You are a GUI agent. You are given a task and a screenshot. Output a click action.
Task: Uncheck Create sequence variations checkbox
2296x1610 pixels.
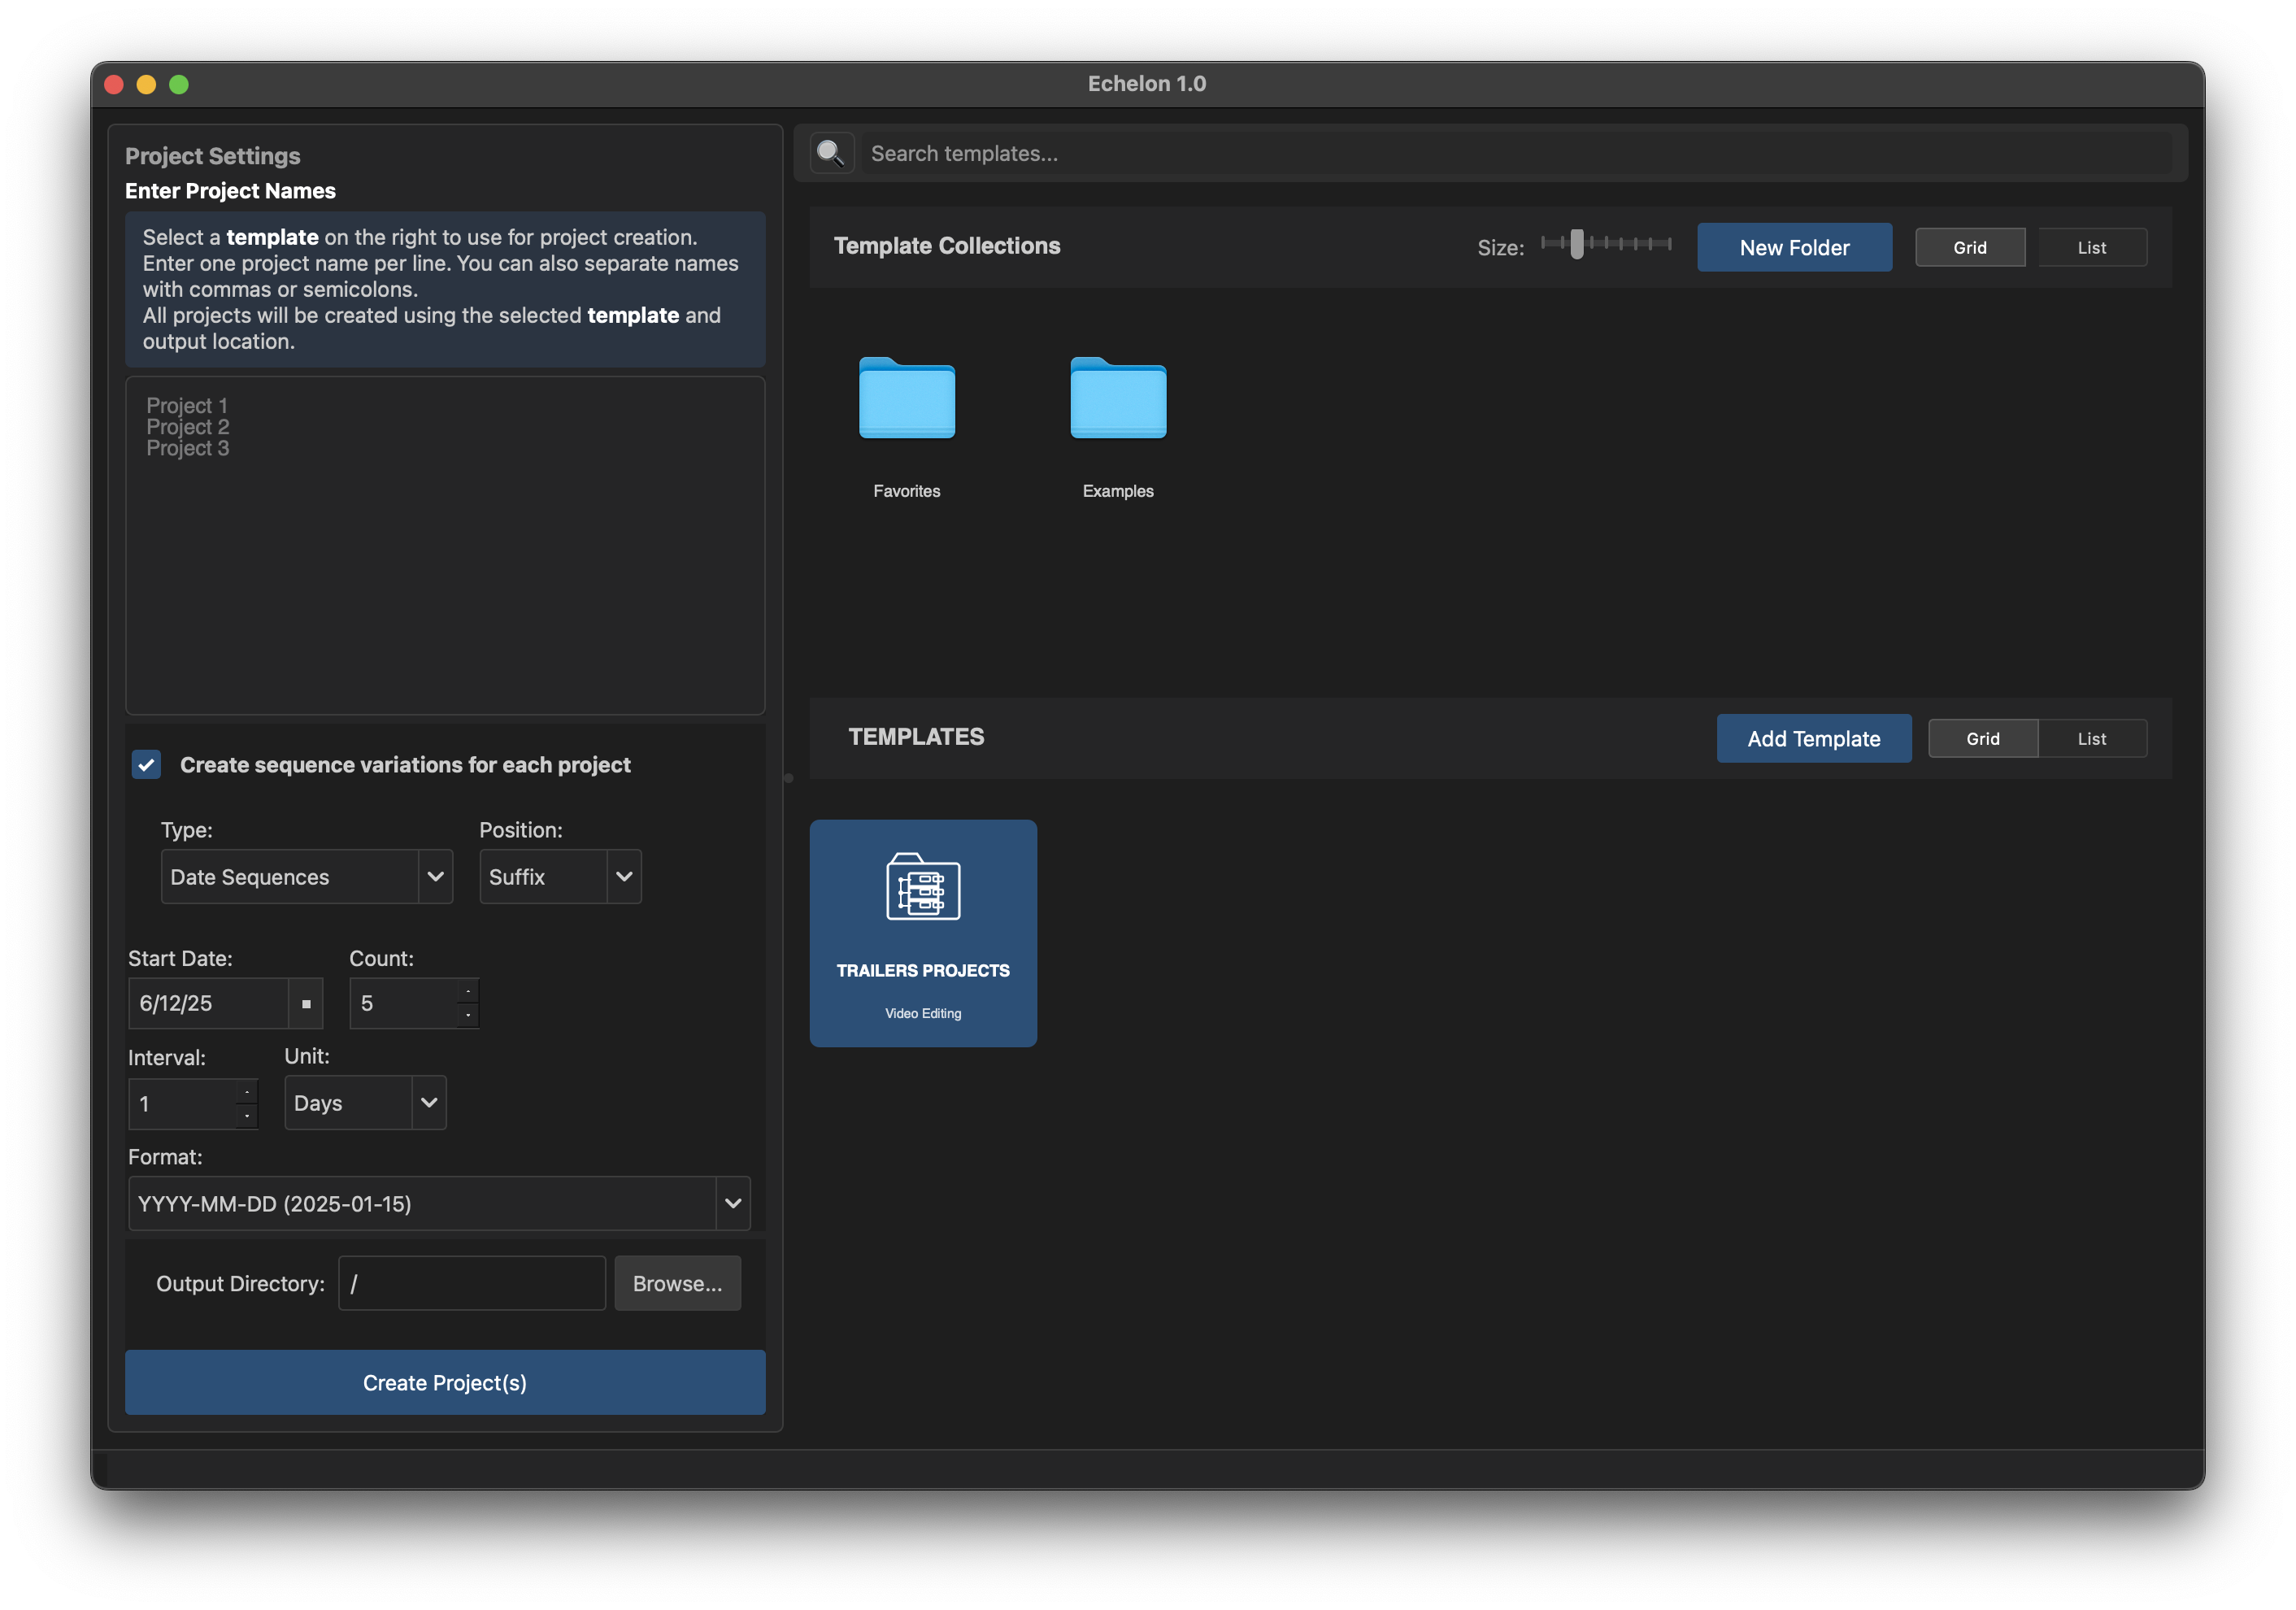click(146, 765)
